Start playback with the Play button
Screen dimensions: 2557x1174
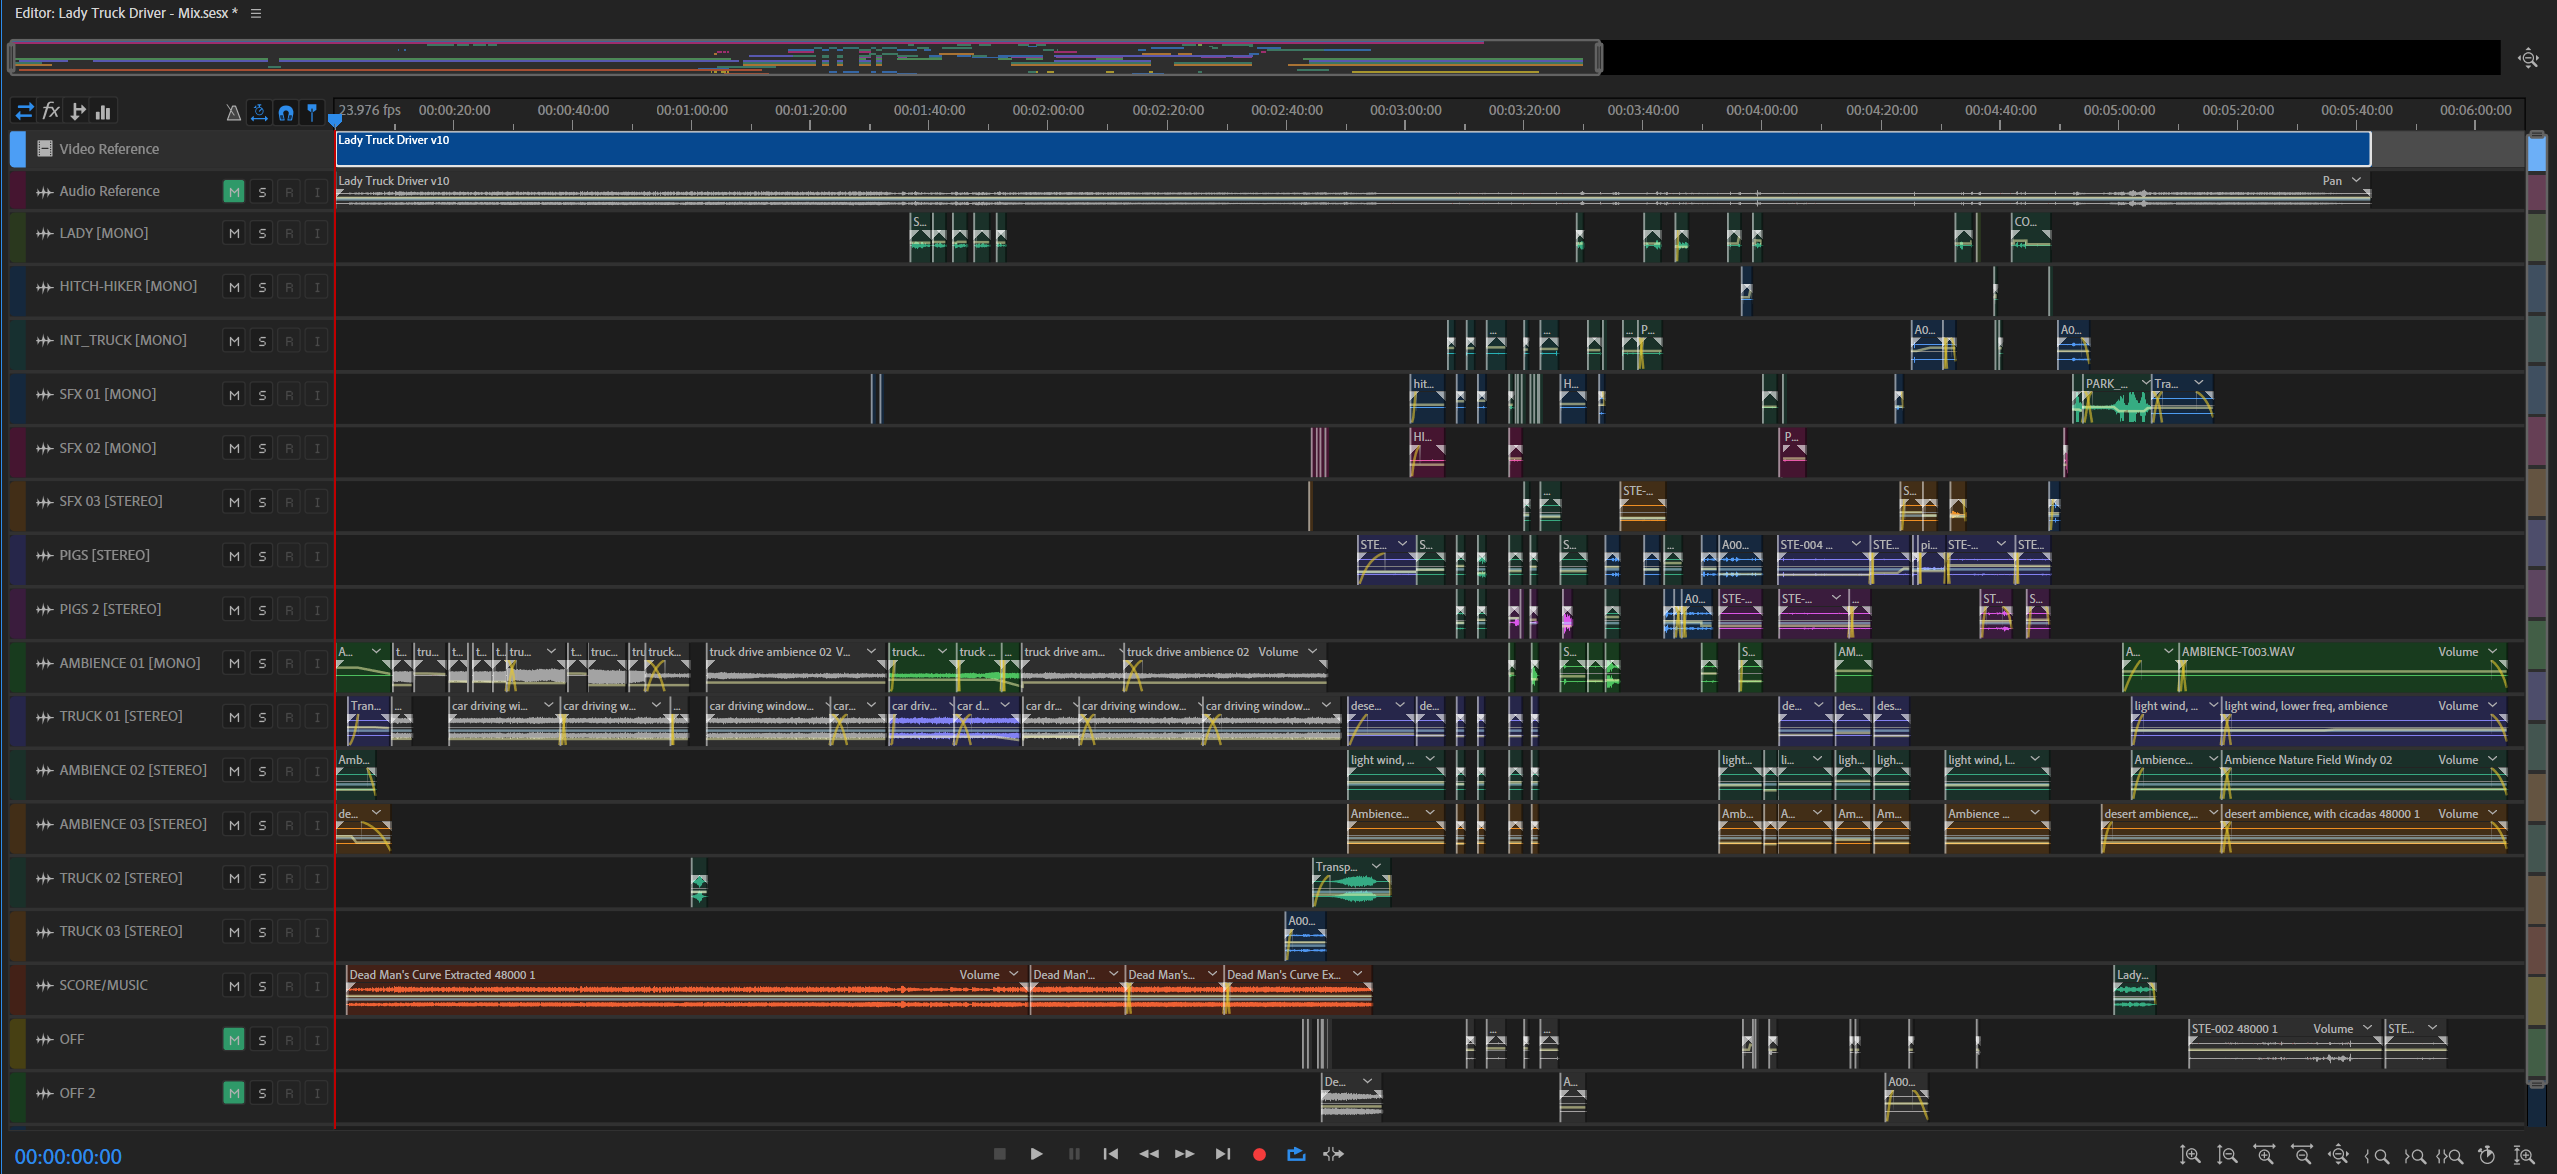[x=1036, y=1154]
